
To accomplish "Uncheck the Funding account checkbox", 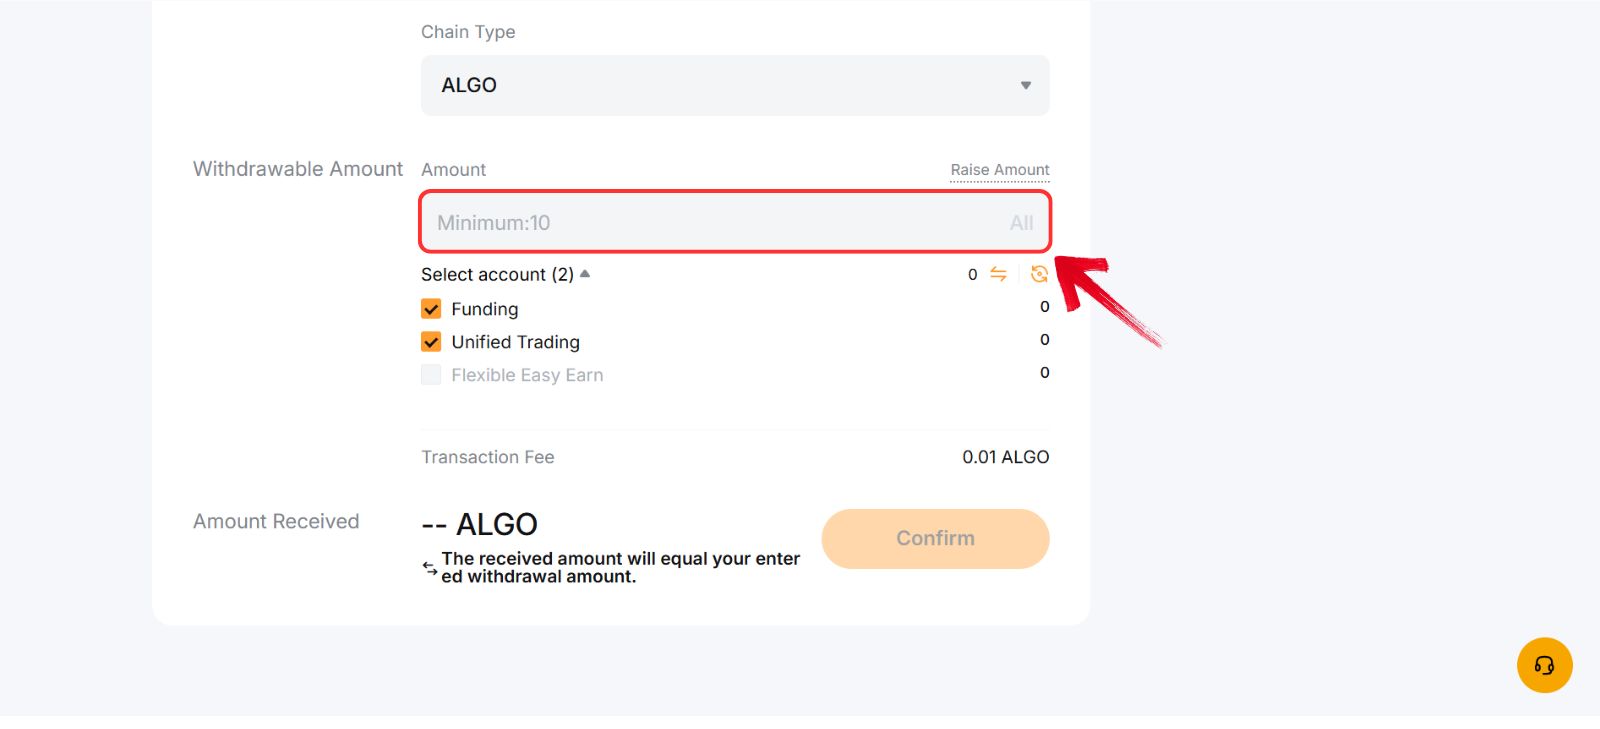I will pyautogui.click(x=430, y=308).
